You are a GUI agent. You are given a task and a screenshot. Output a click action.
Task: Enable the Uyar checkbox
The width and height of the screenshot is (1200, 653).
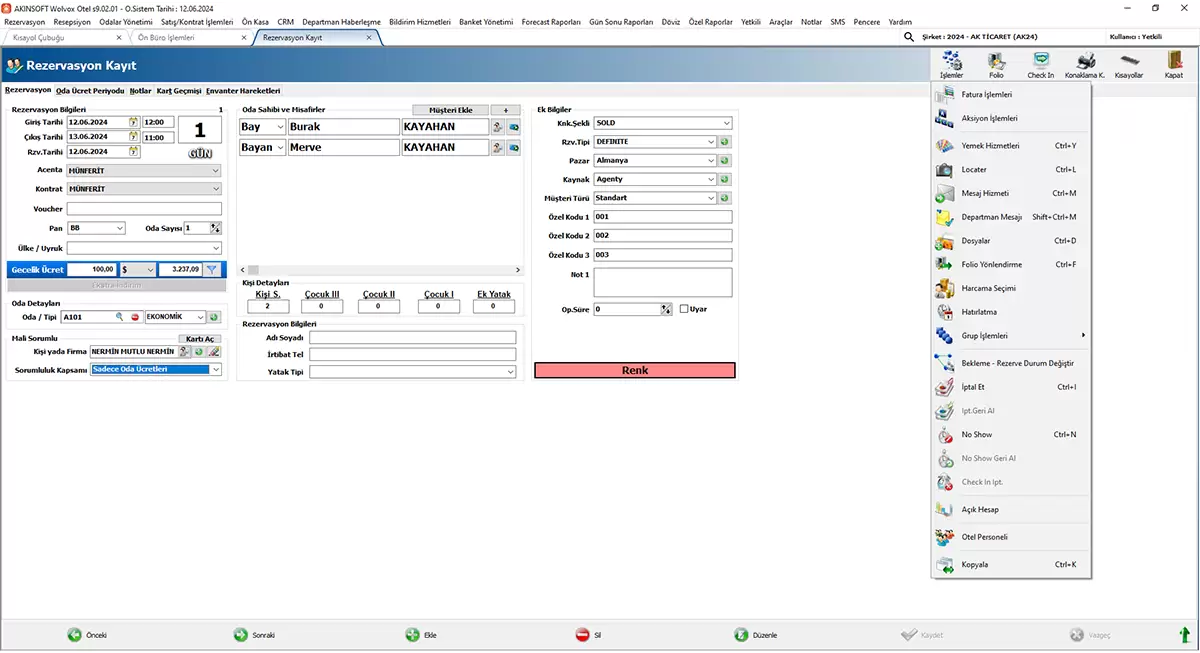click(684, 309)
